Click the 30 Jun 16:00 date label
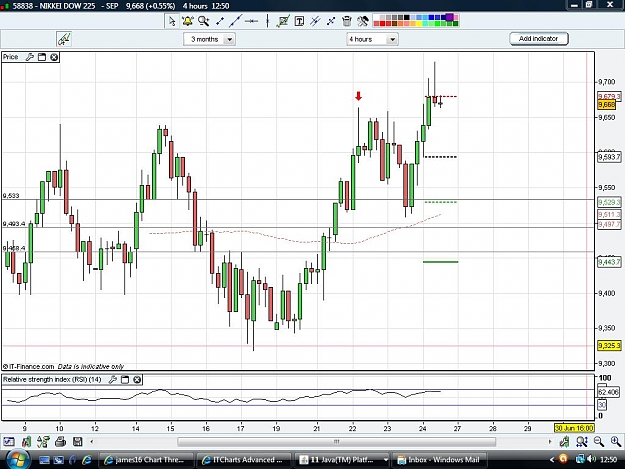This screenshot has height=469, width=625. (x=574, y=428)
